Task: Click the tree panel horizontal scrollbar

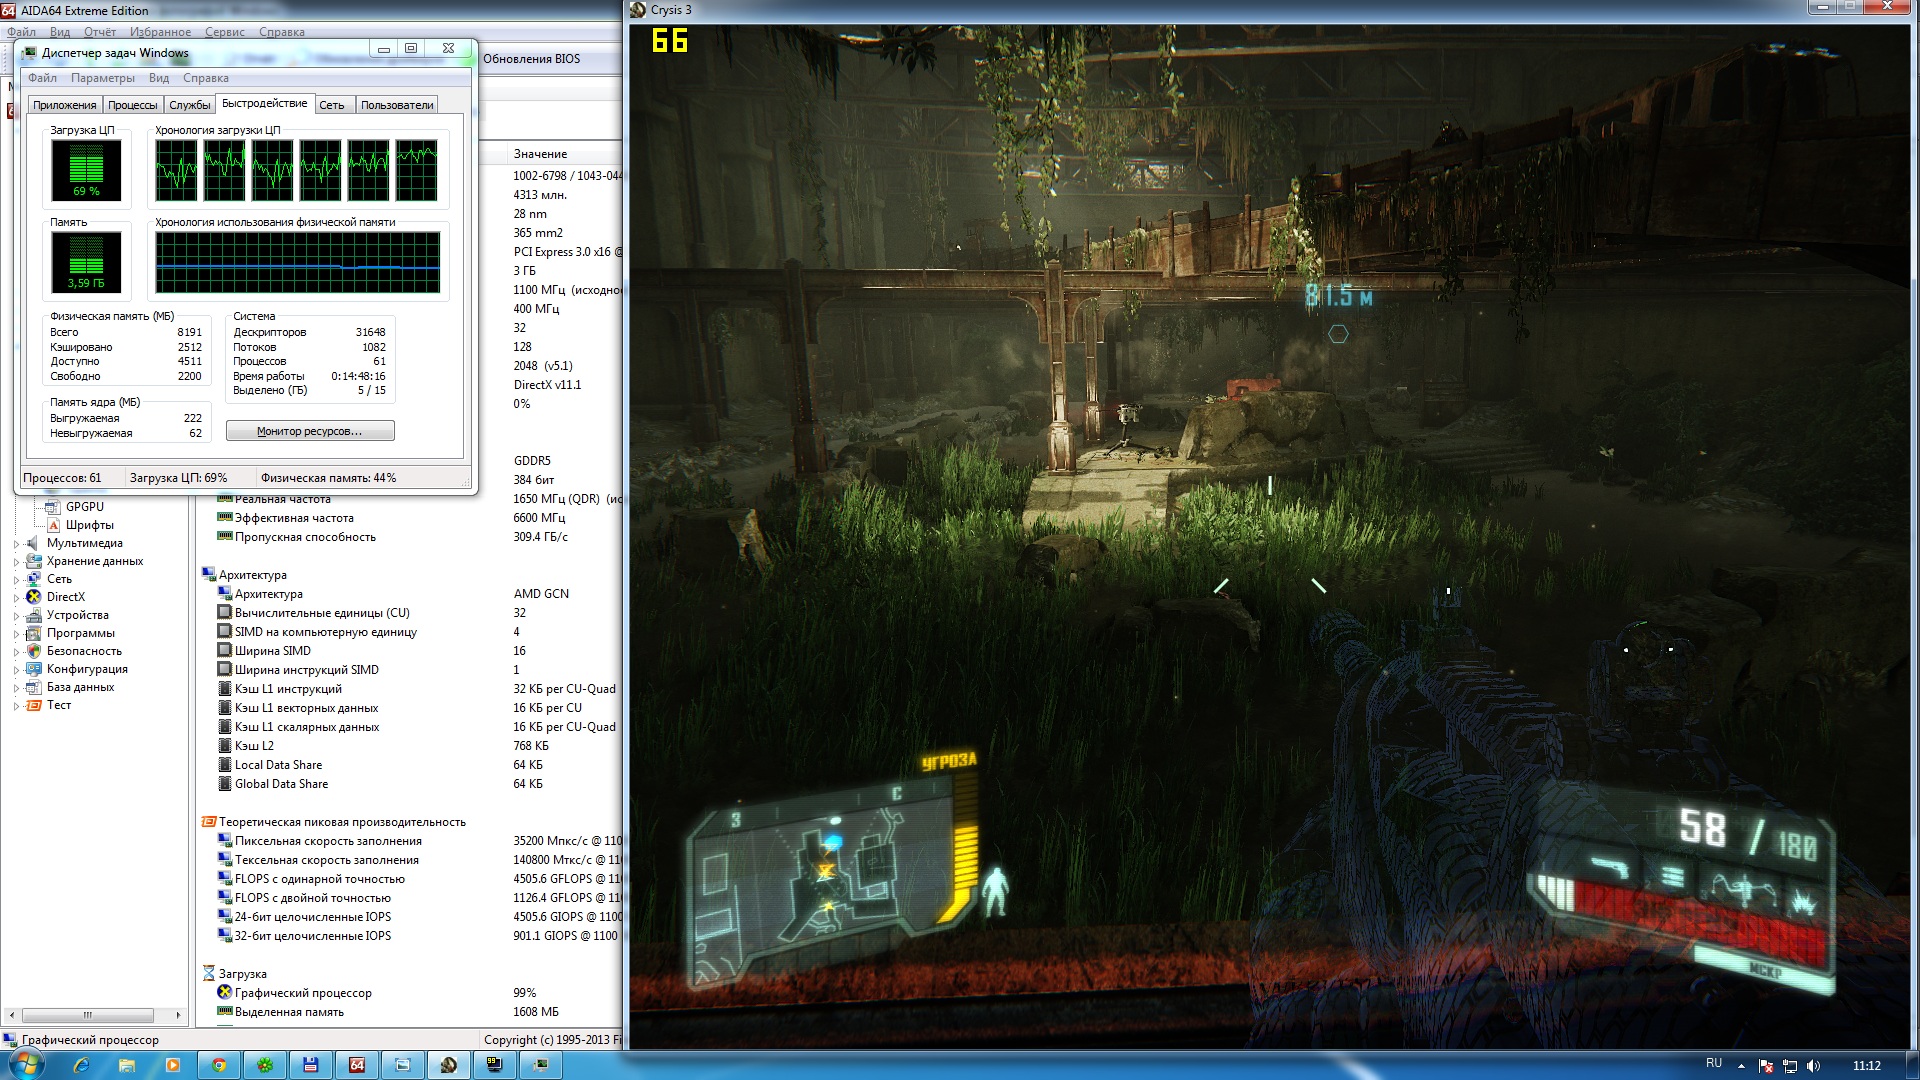Action: point(88,1015)
